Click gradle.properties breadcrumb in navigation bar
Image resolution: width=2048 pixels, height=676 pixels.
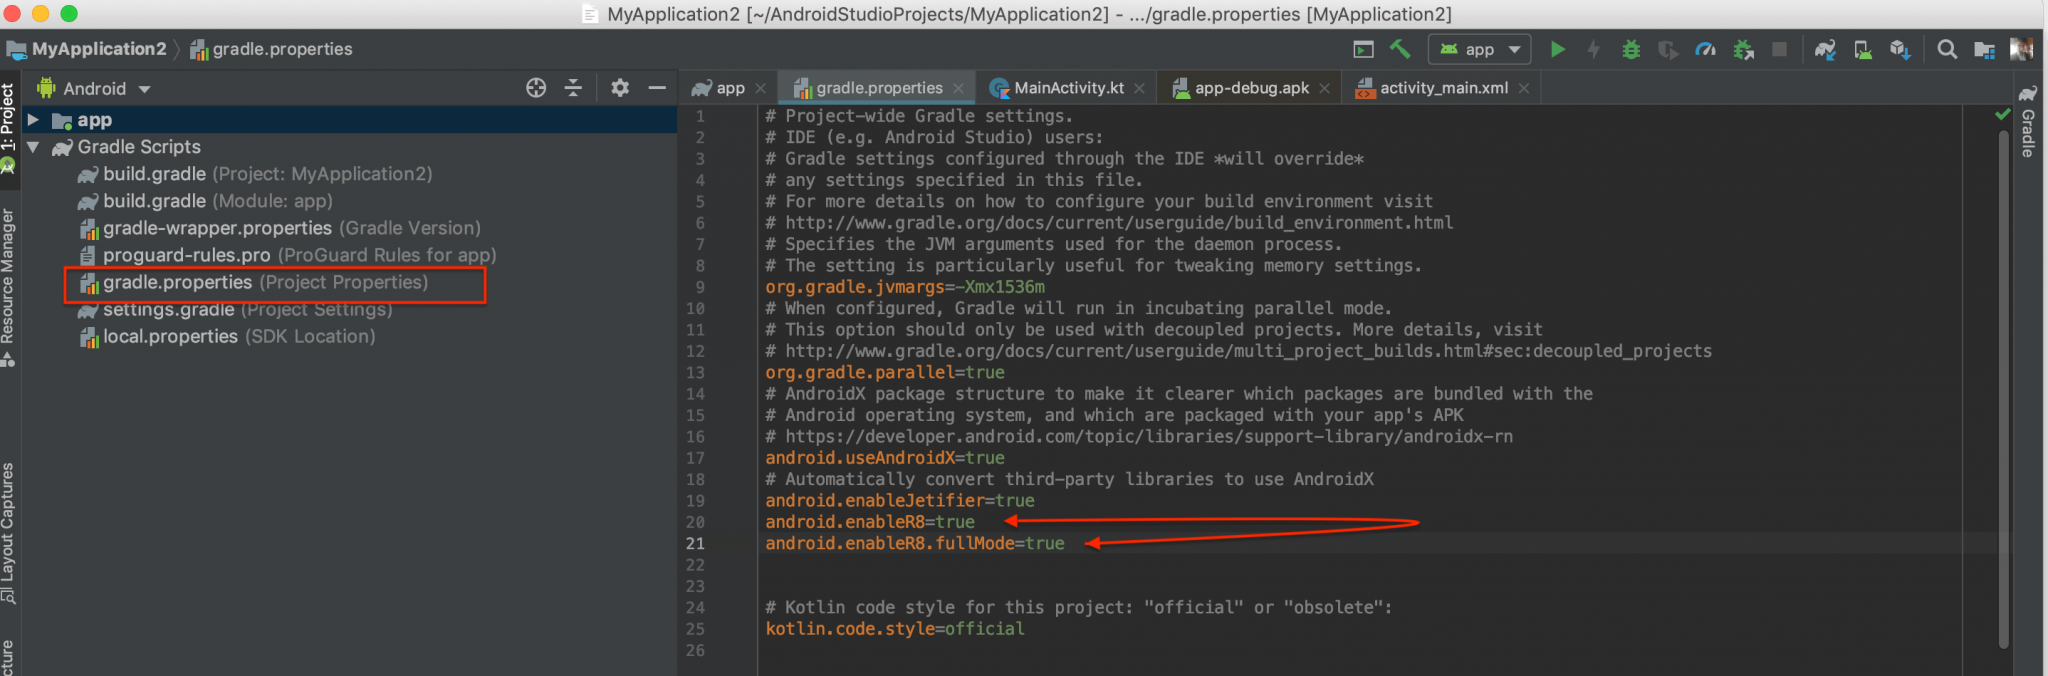[x=271, y=49]
